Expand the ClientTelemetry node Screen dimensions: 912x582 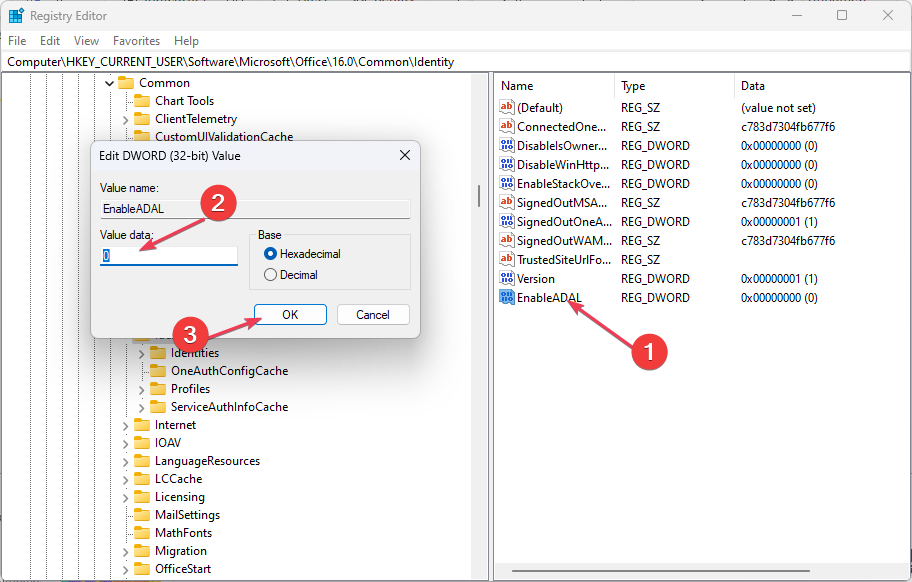click(126, 120)
